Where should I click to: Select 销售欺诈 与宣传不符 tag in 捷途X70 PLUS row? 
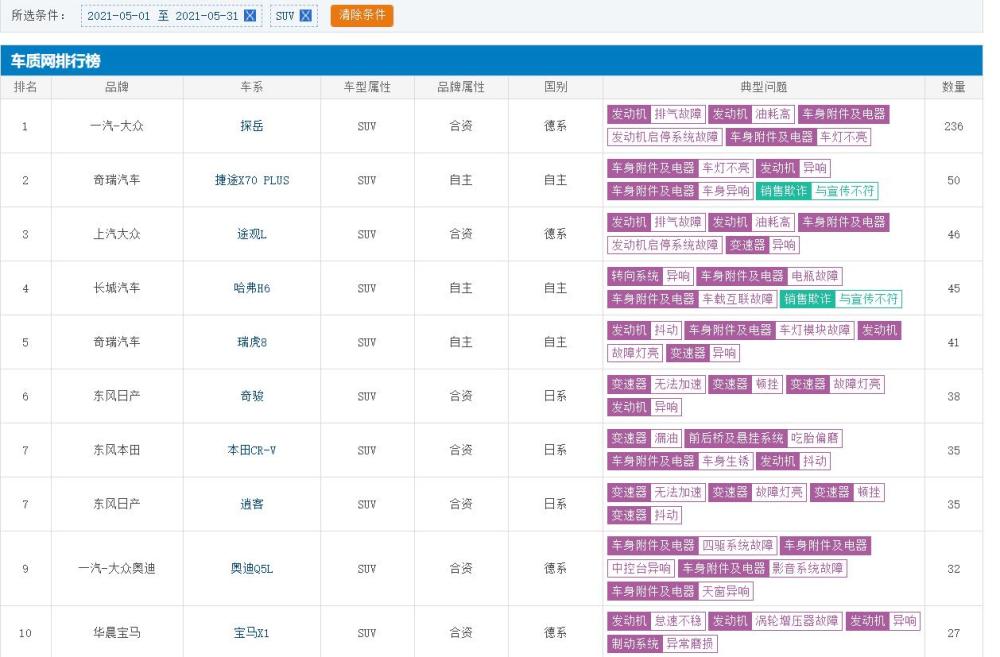click(x=817, y=191)
